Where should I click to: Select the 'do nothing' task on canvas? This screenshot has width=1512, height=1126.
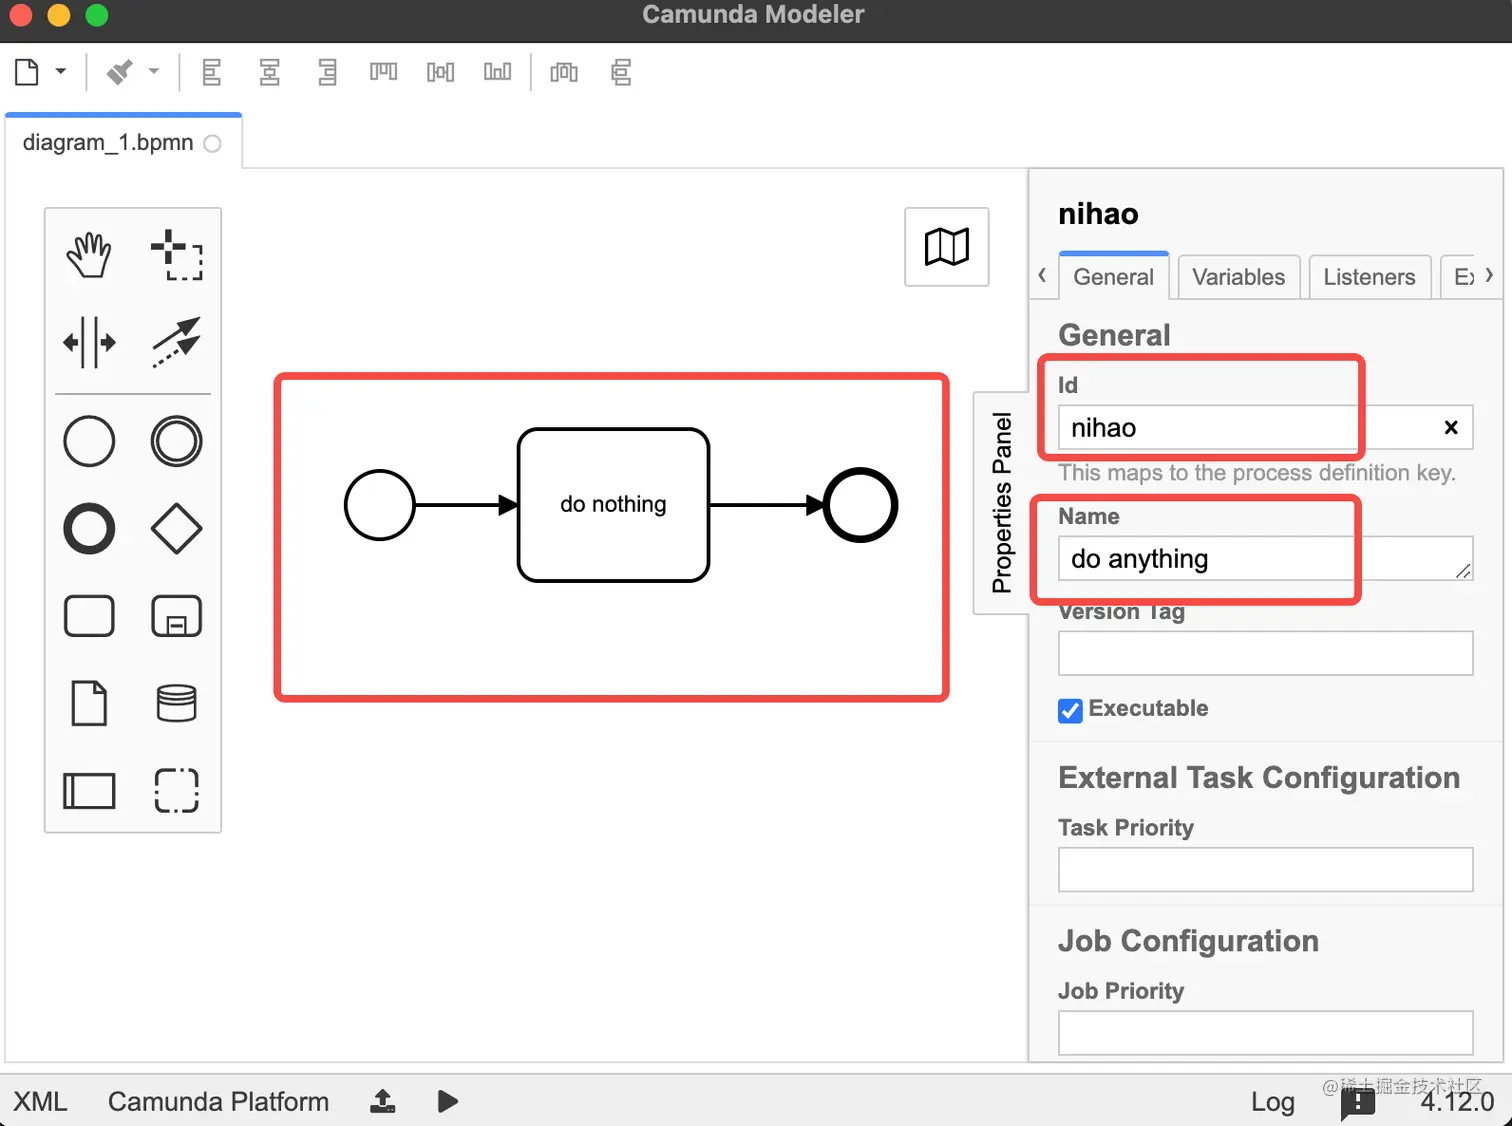coord(613,505)
